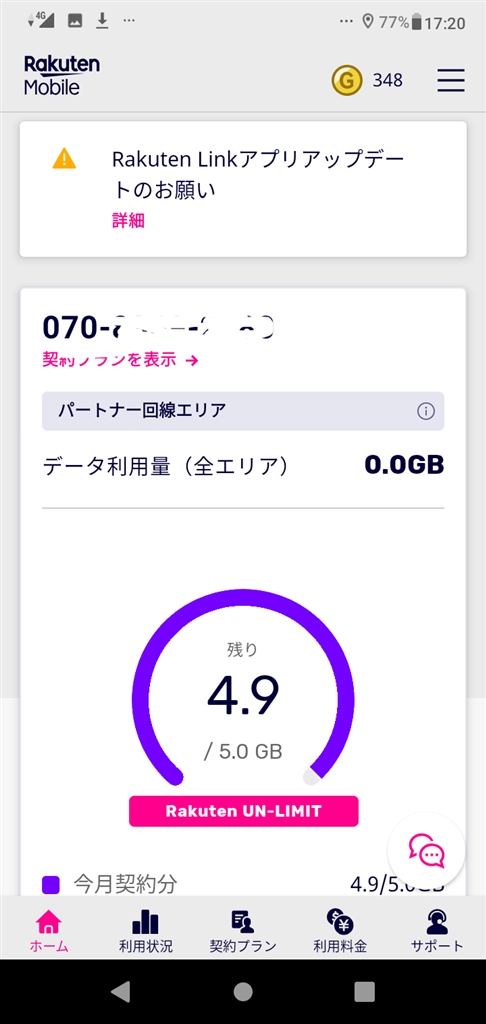Tap the gold coin points icon

pyautogui.click(x=346, y=81)
